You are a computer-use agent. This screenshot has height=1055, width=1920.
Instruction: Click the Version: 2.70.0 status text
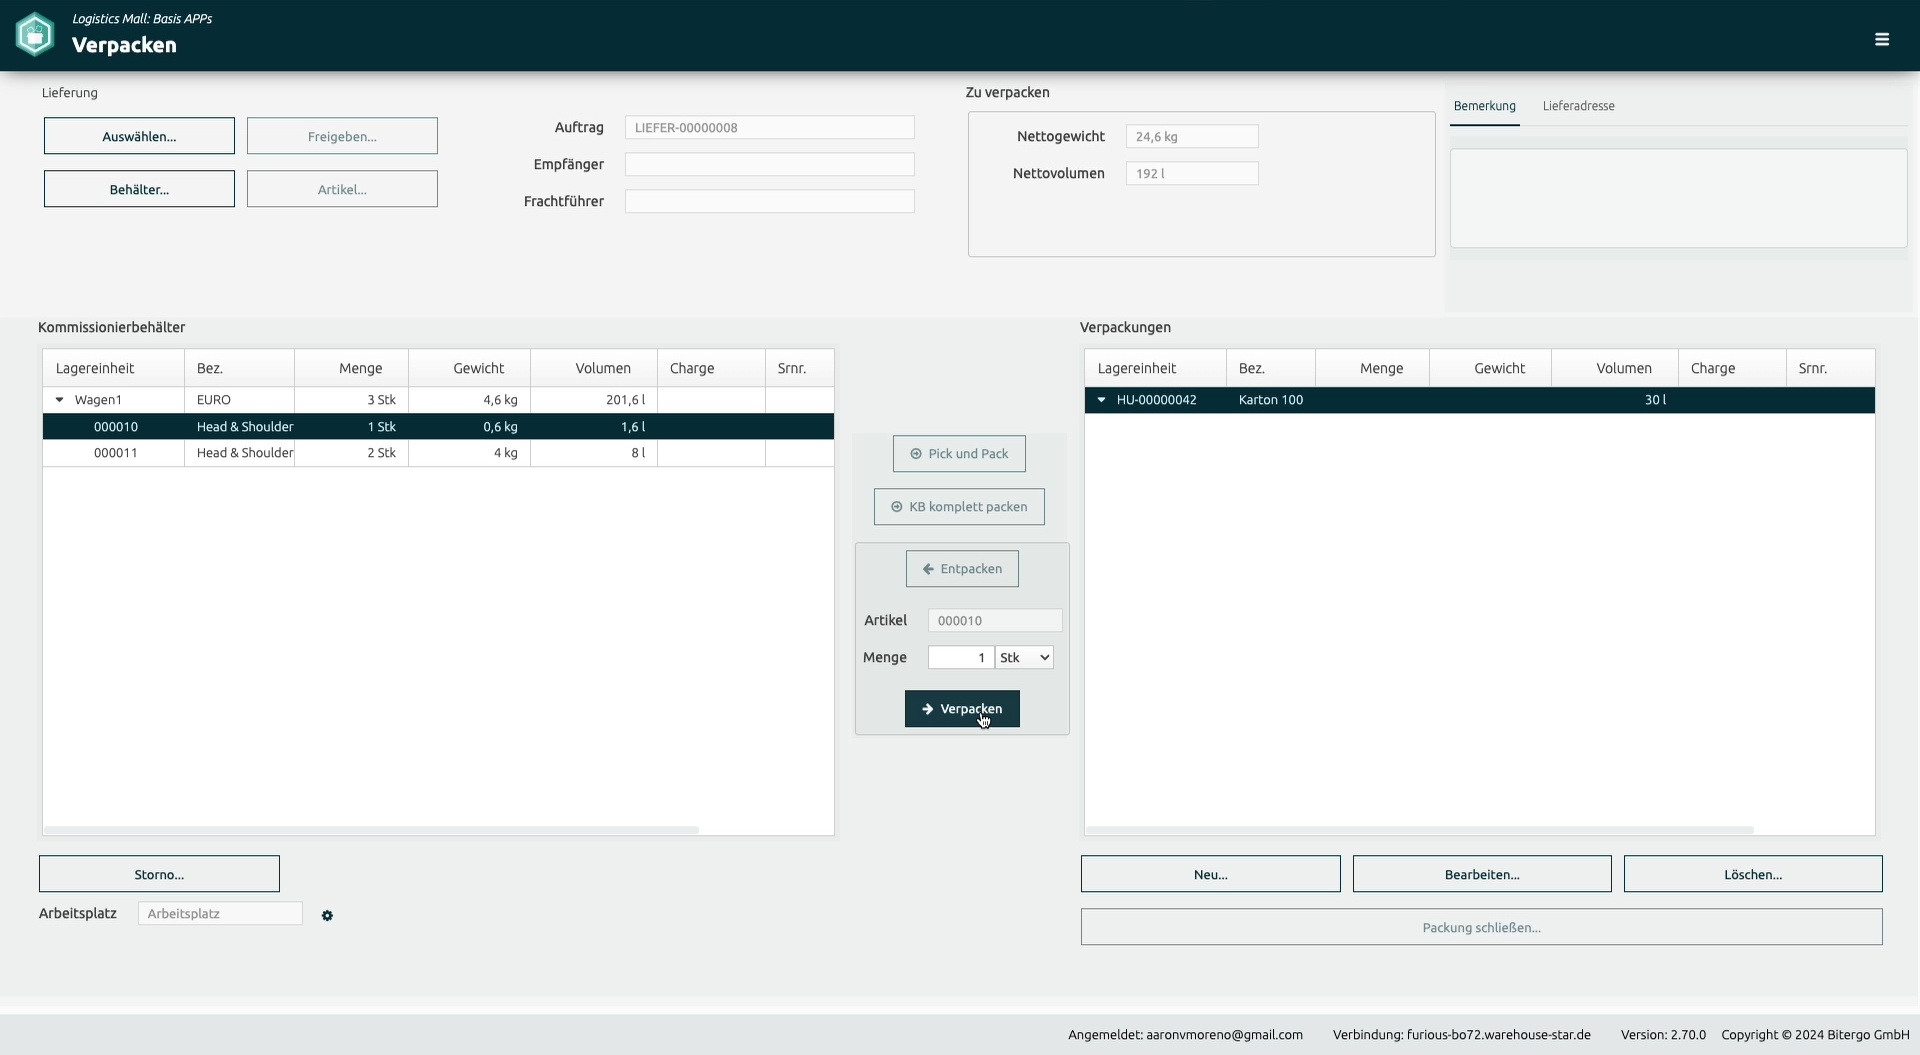pos(1663,1035)
